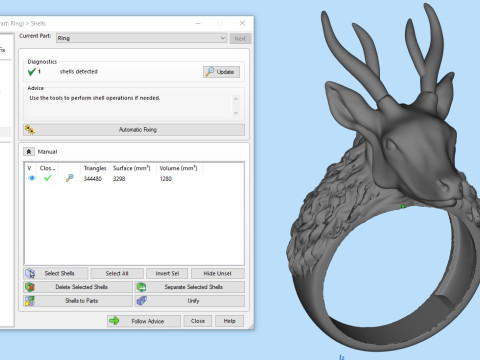Viewport: 480px width, 360px height.
Task: Minimize the Shells dialog window
Action: point(198,23)
